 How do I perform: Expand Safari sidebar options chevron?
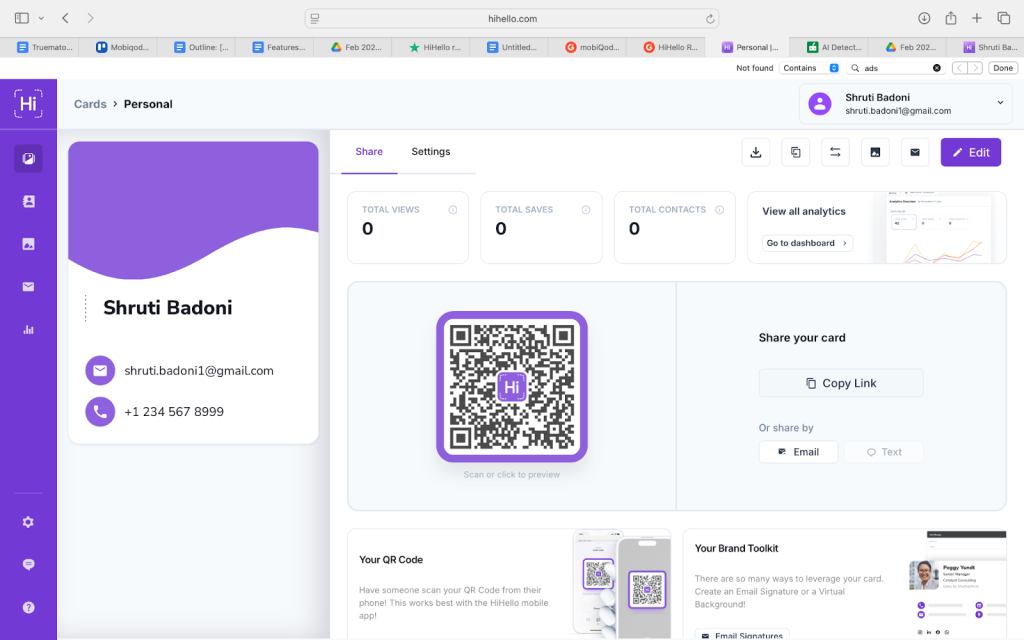41,18
